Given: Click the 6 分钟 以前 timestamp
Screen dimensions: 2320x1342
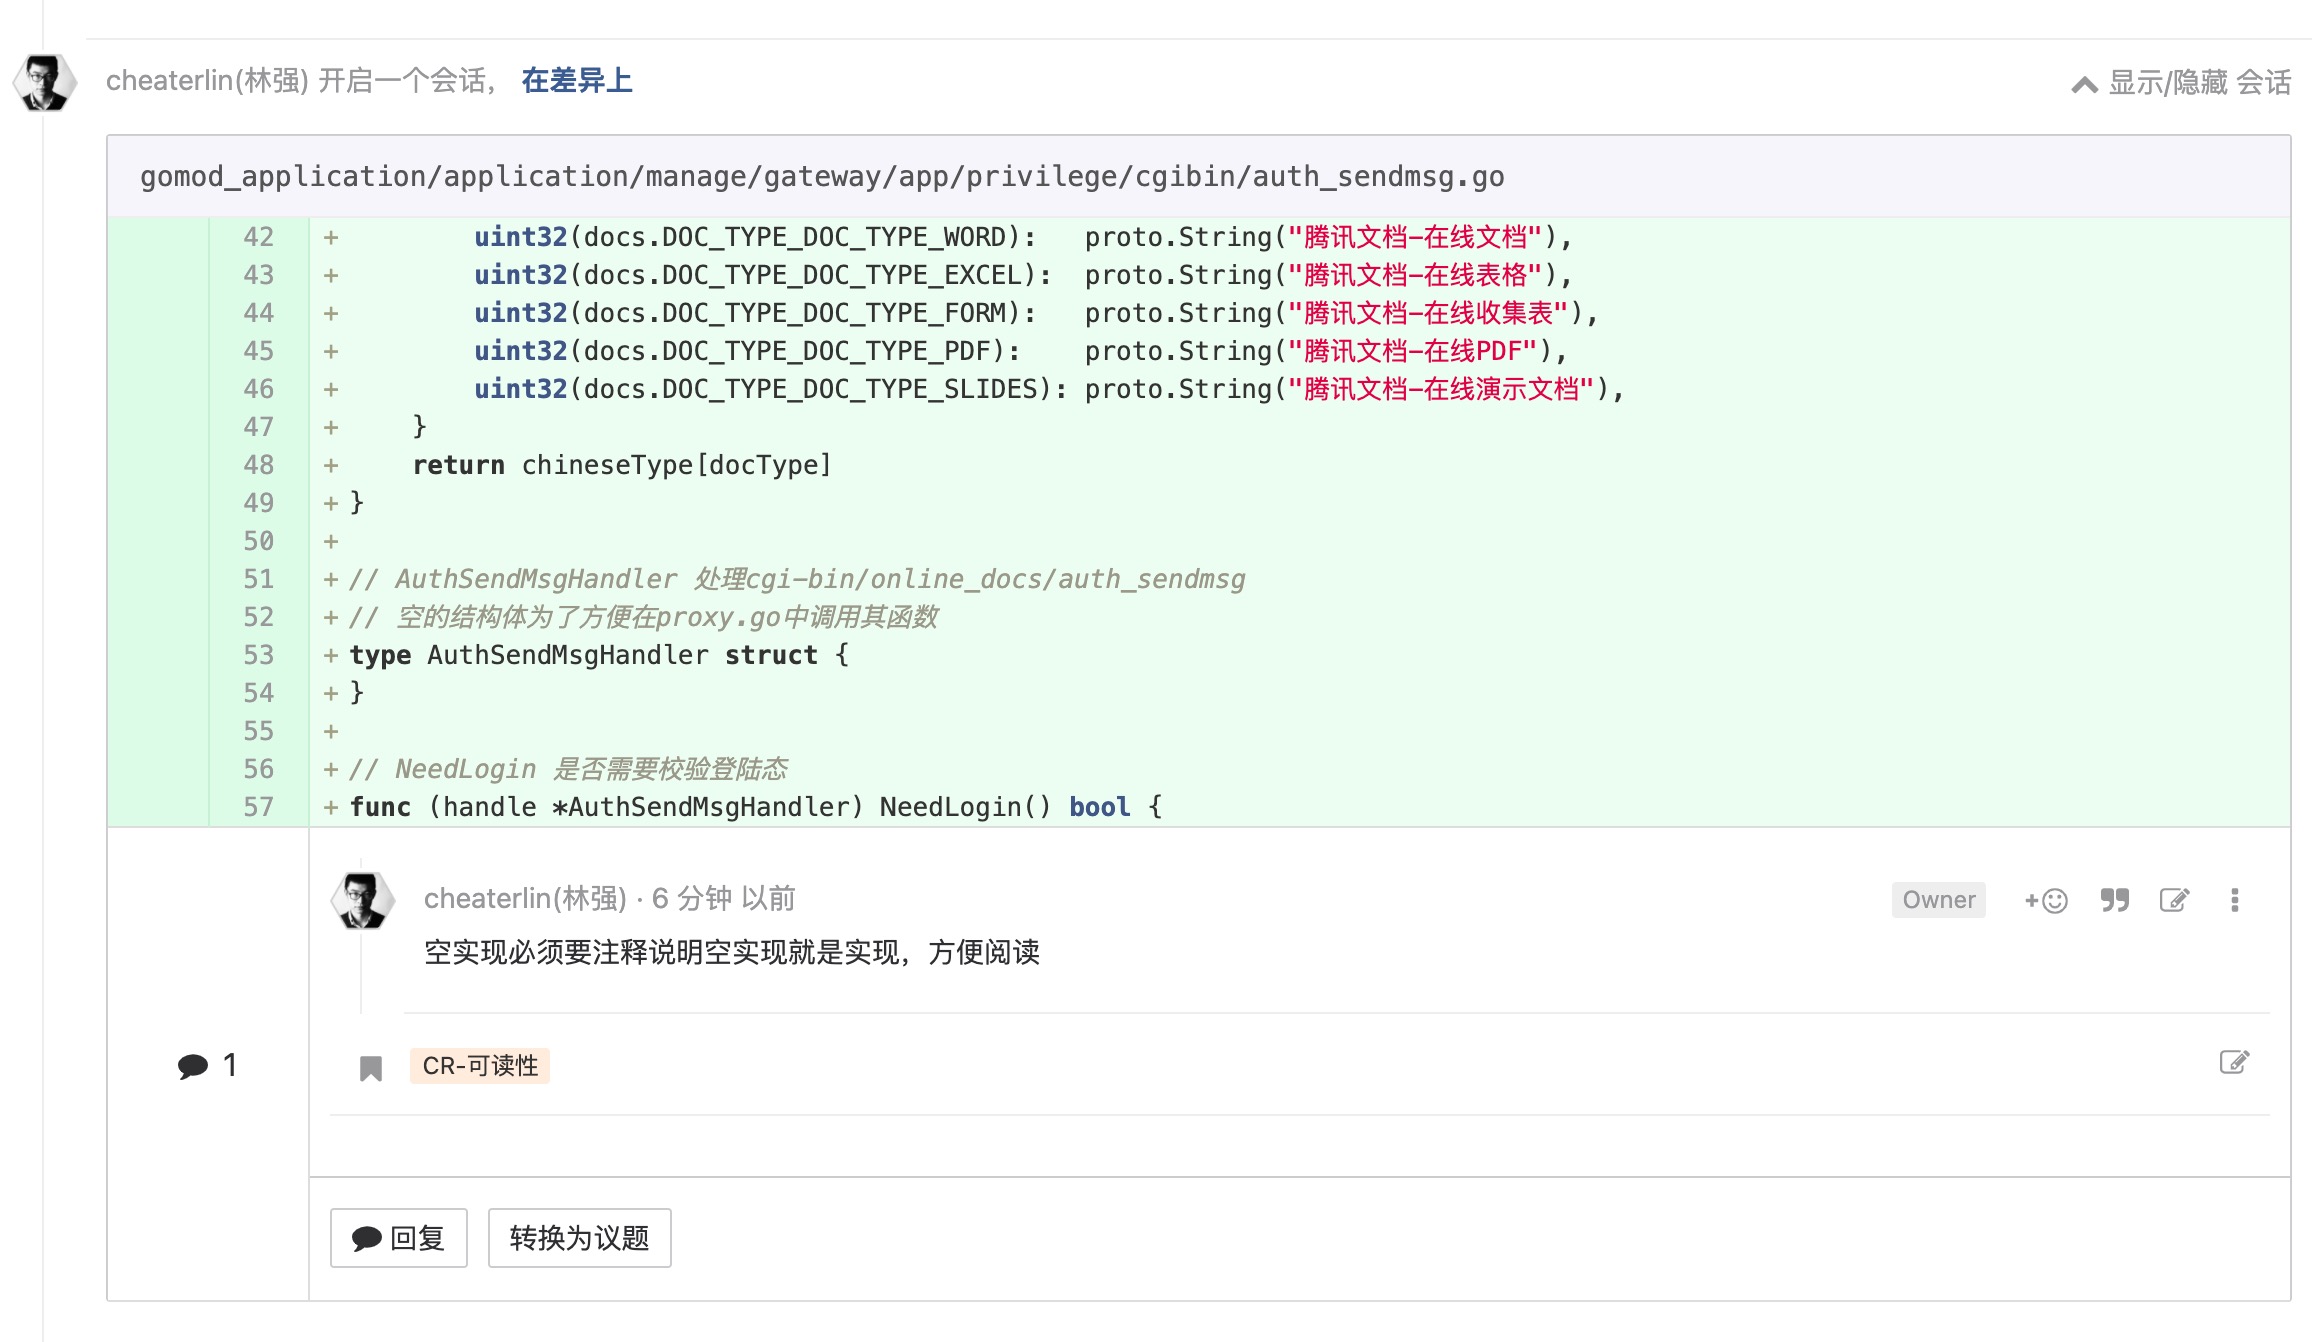Looking at the screenshot, I should click(724, 898).
